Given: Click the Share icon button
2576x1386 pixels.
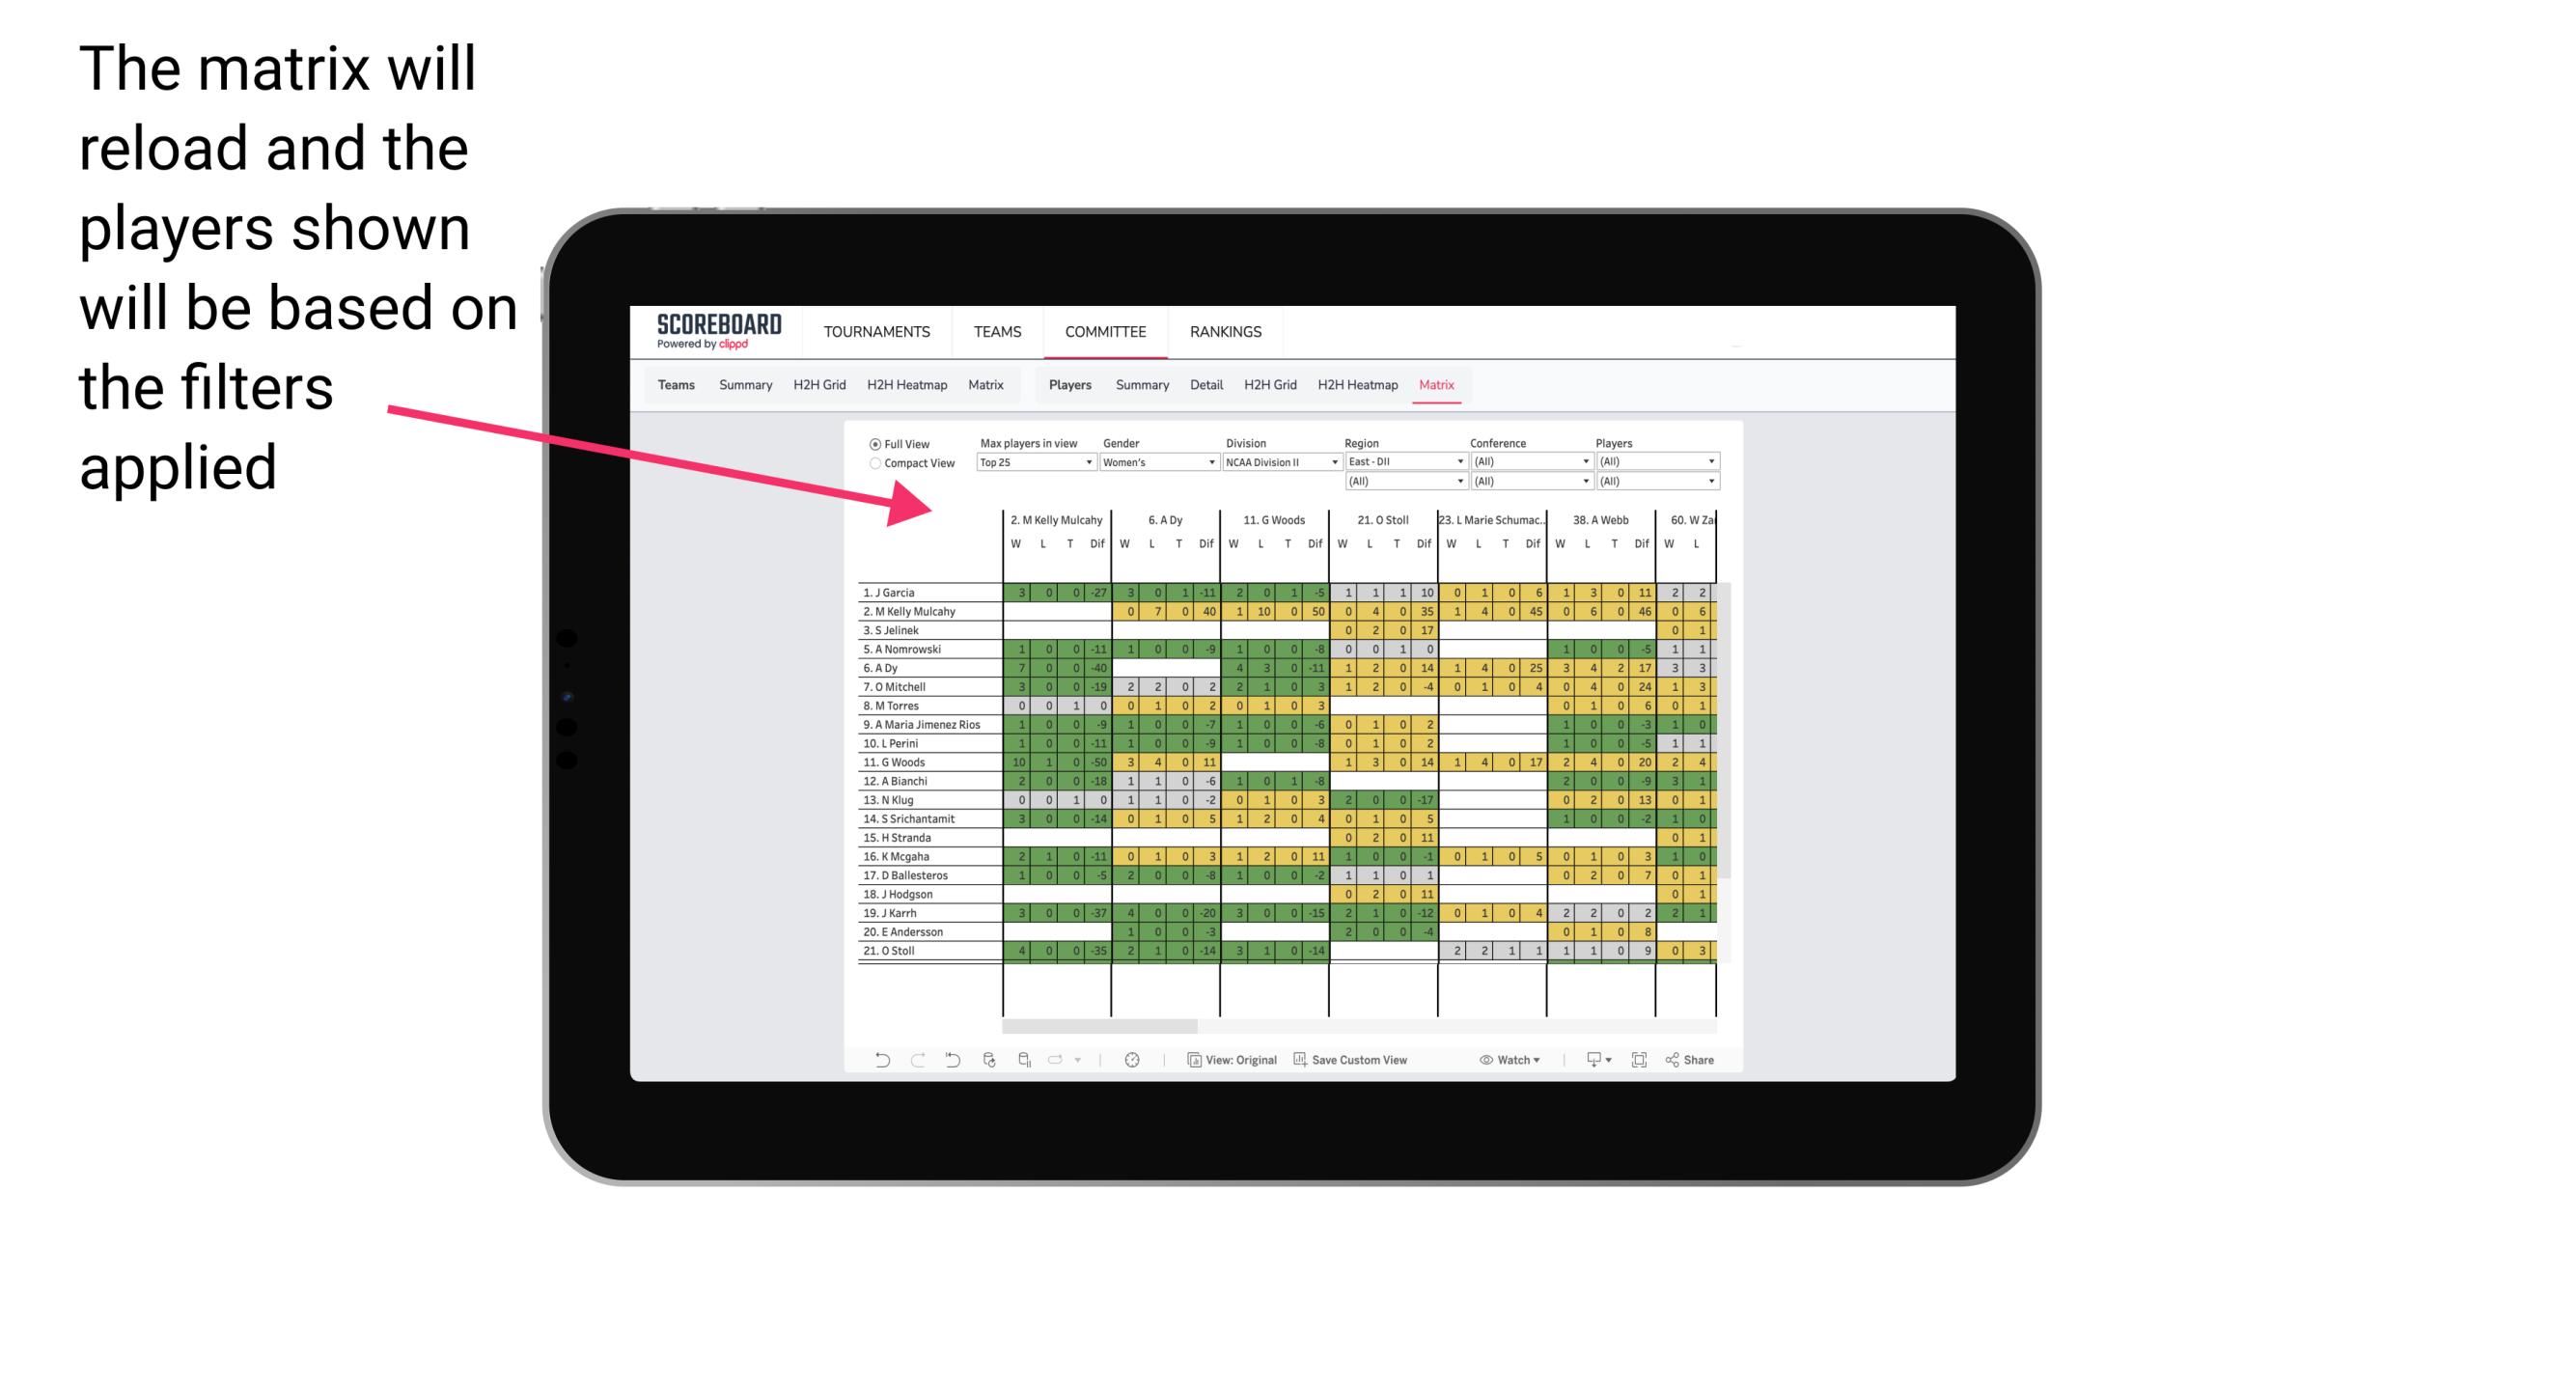Looking at the screenshot, I should coord(1685,1060).
